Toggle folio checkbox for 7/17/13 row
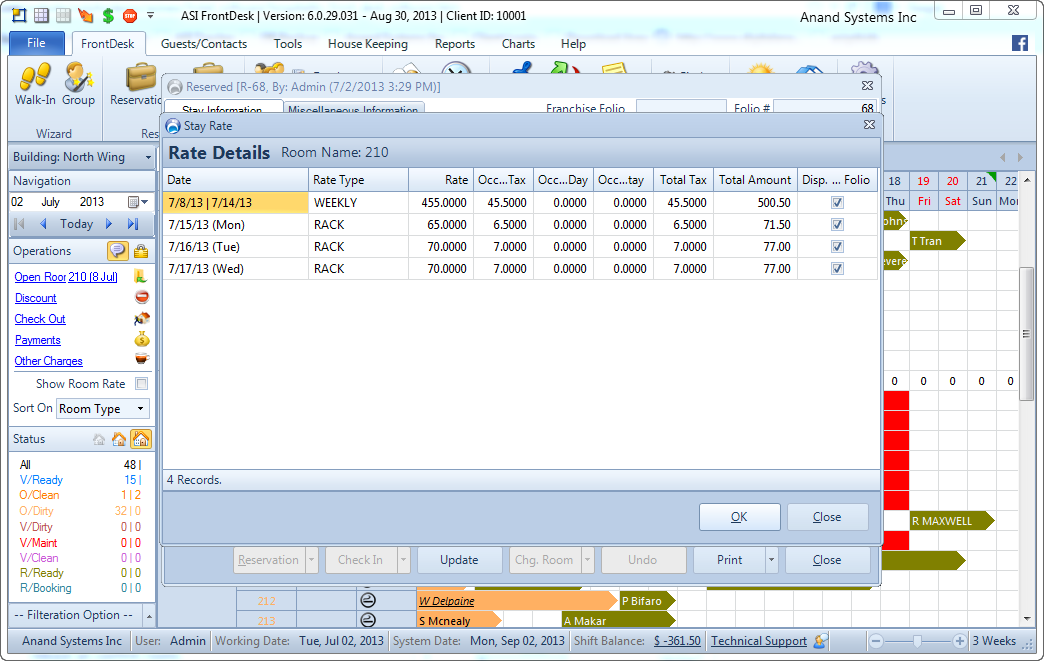The image size is (1044, 661). [x=837, y=269]
